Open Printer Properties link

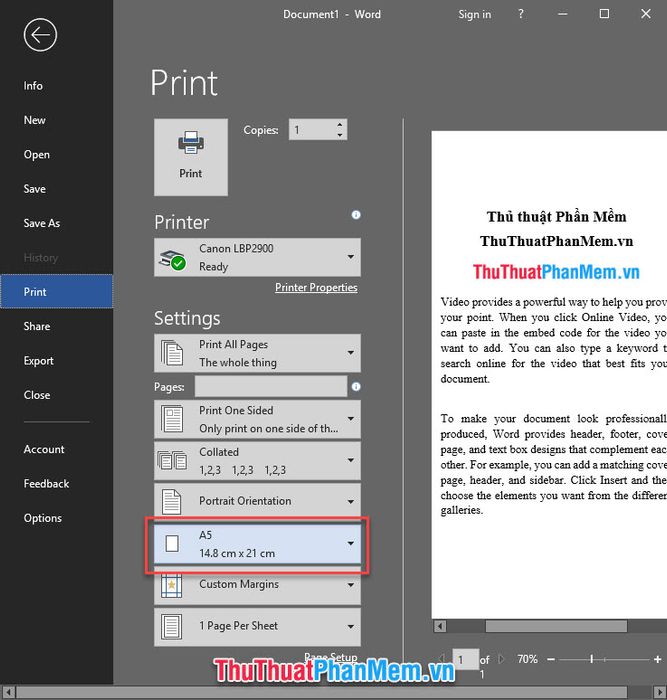coord(316,288)
